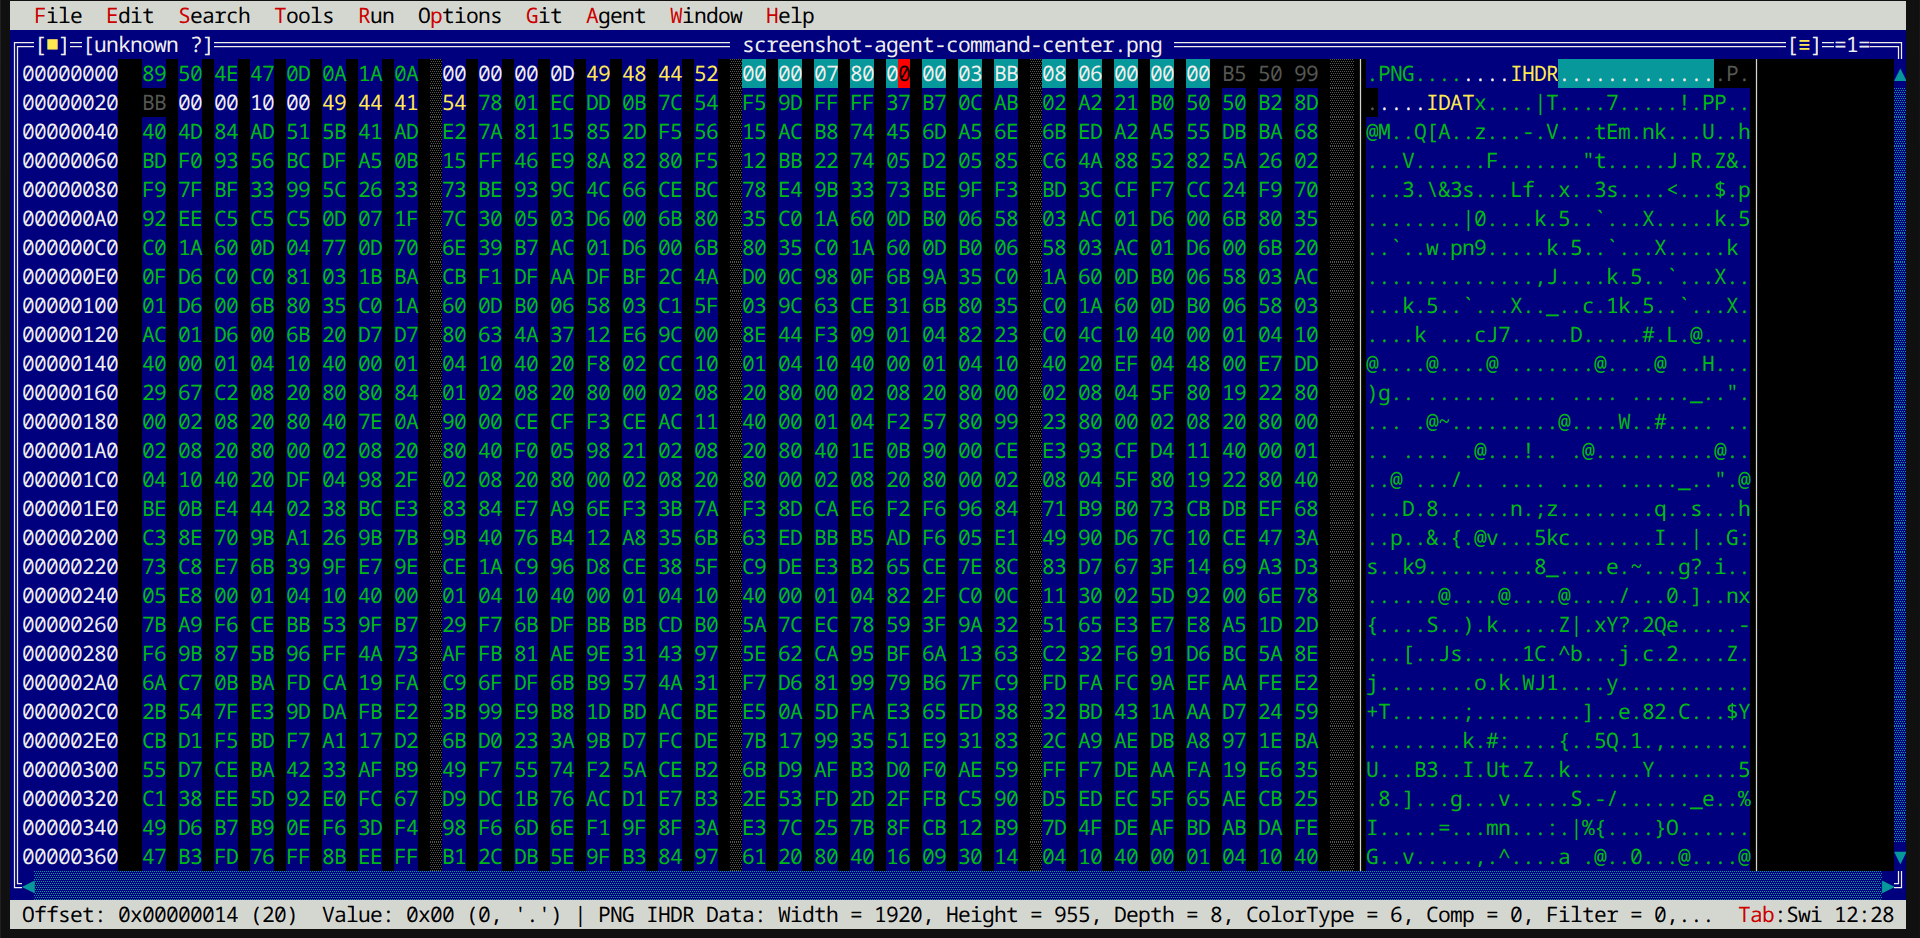Open the Run menu
Viewport: 1920px width, 938px height.
376,16
